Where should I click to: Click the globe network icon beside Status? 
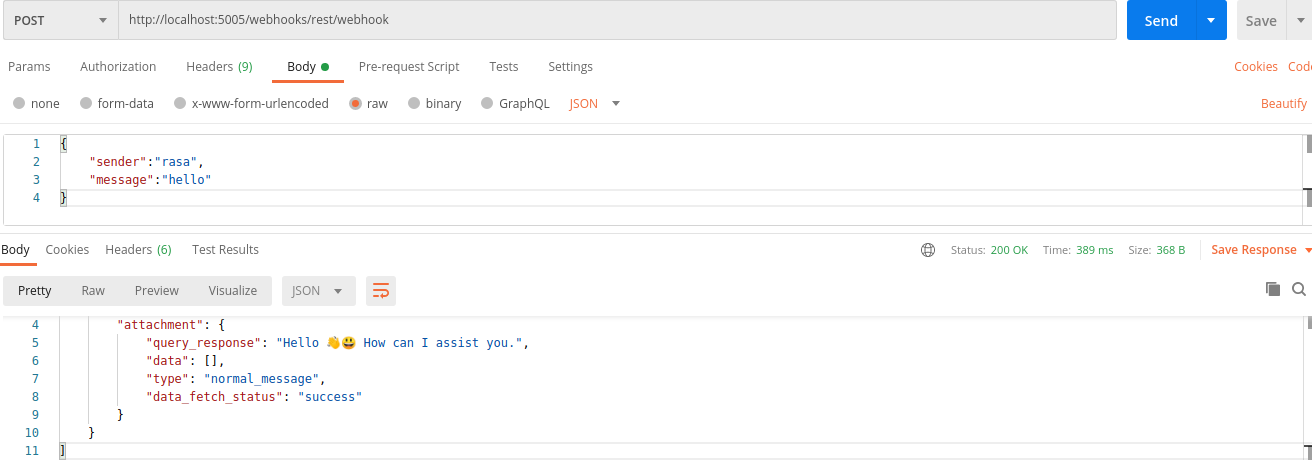(928, 250)
